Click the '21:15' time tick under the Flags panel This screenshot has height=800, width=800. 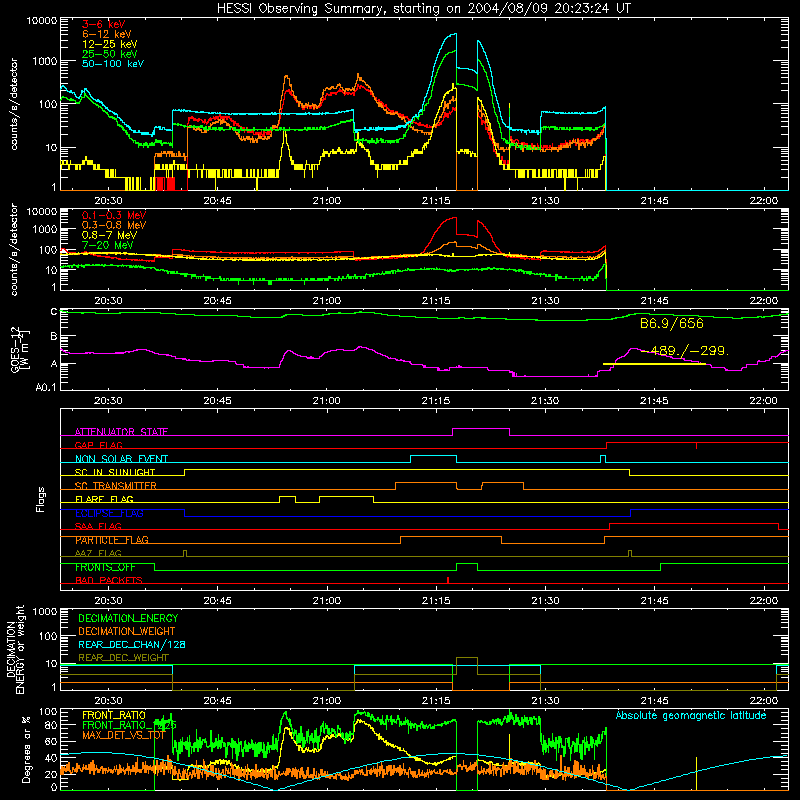tap(436, 601)
